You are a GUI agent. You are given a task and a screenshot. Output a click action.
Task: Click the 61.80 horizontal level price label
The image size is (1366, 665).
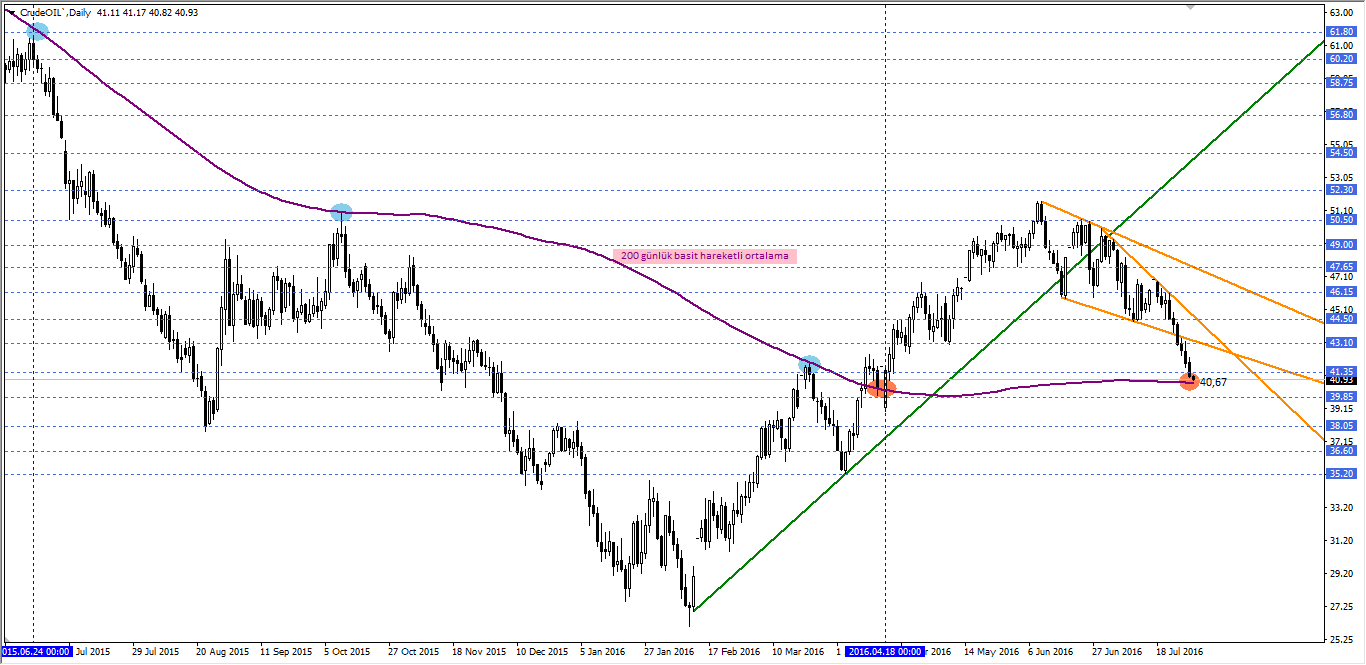click(x=1341, y=32)
